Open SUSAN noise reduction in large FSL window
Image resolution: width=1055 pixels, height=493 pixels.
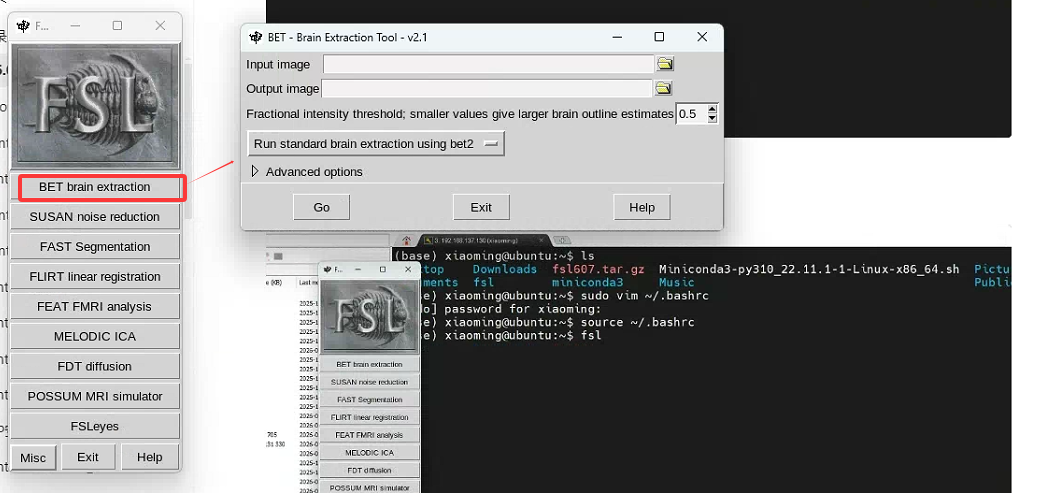coord(95,217)
